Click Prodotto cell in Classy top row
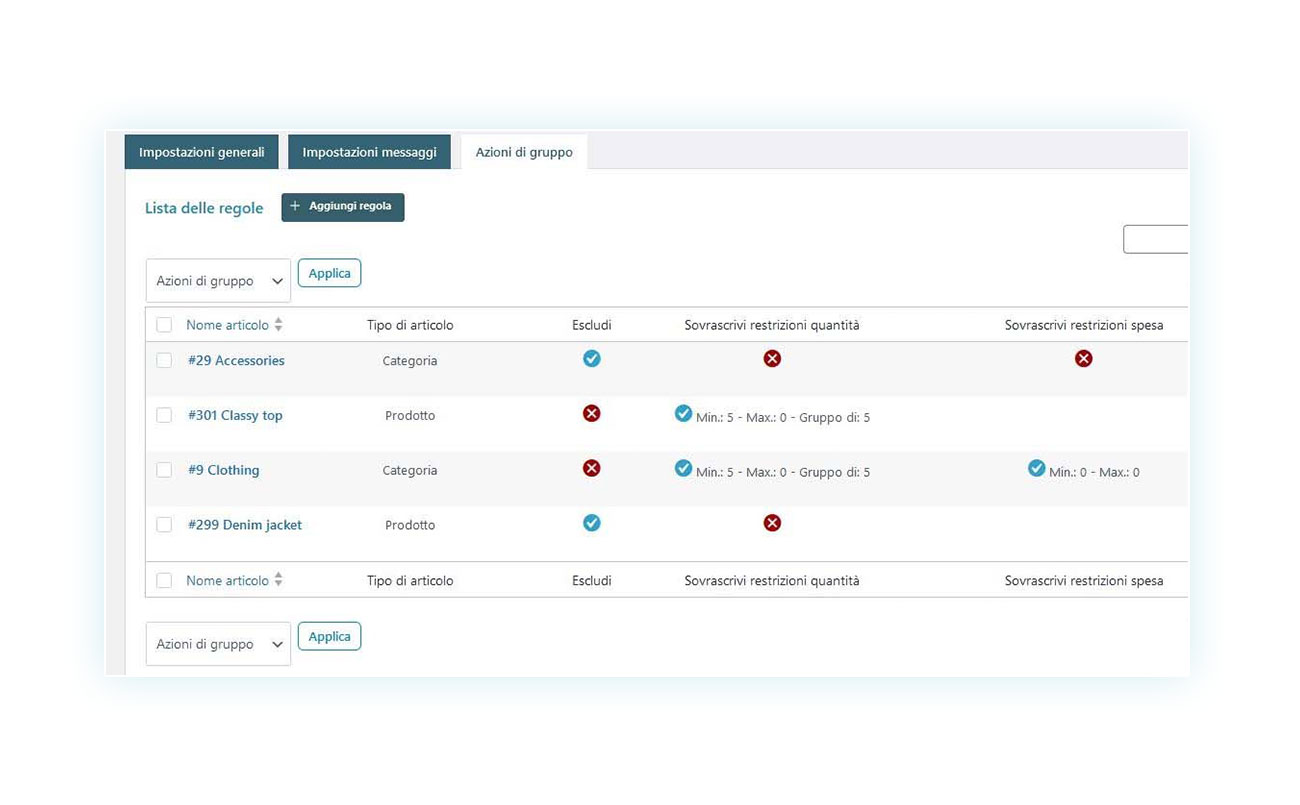This screenshot has width=1300, height=805. pos(410,416)
